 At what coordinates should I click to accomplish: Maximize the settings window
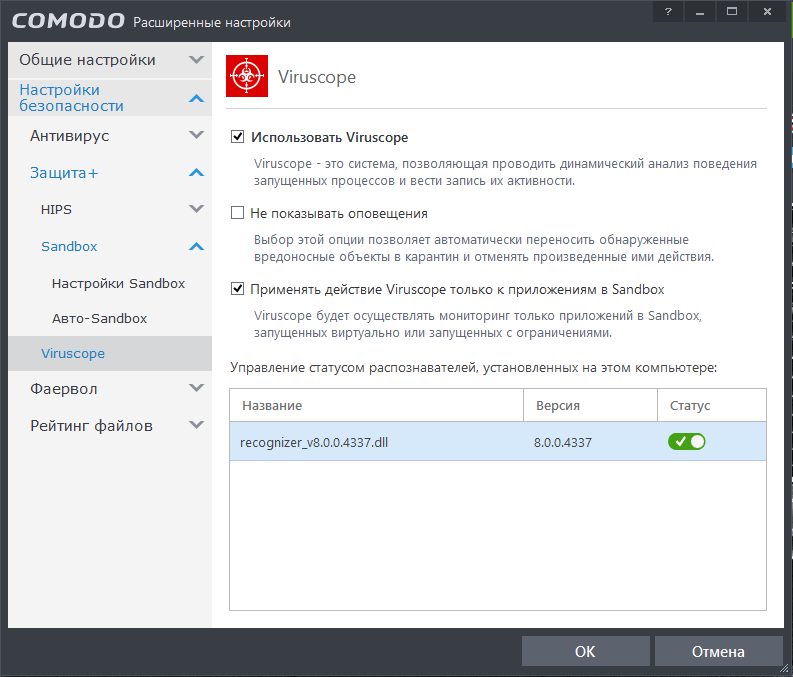(732, 12)
